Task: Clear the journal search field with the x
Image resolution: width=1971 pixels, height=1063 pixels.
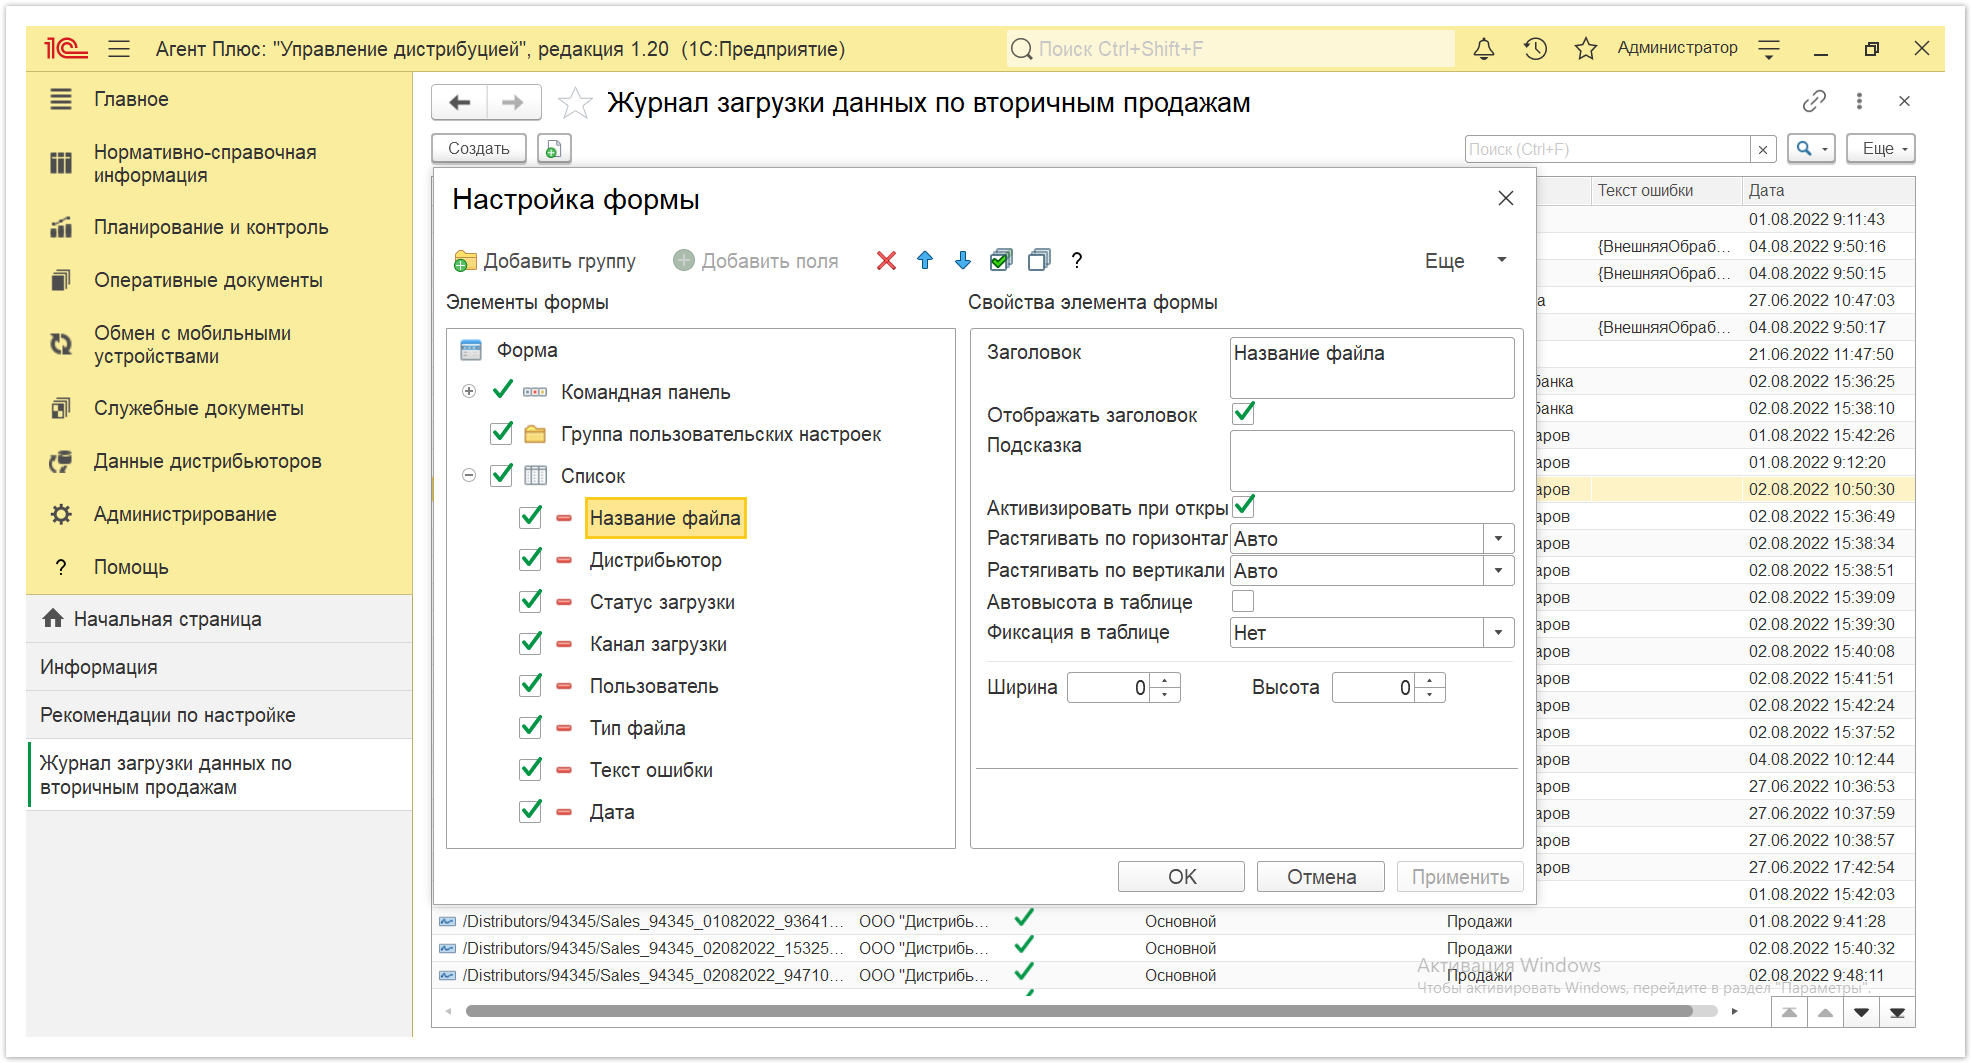Action: (1763, 149)
